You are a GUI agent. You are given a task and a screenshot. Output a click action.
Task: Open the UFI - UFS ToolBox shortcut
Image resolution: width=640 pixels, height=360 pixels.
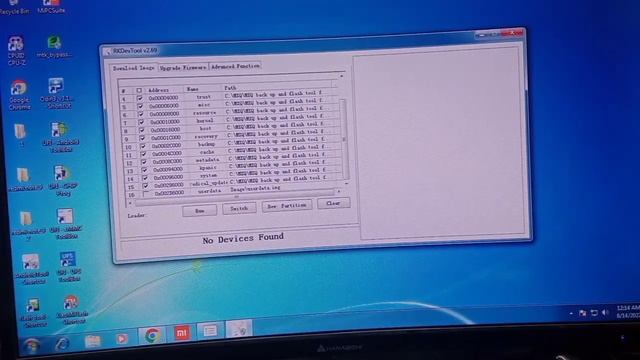tap(68, 267)
